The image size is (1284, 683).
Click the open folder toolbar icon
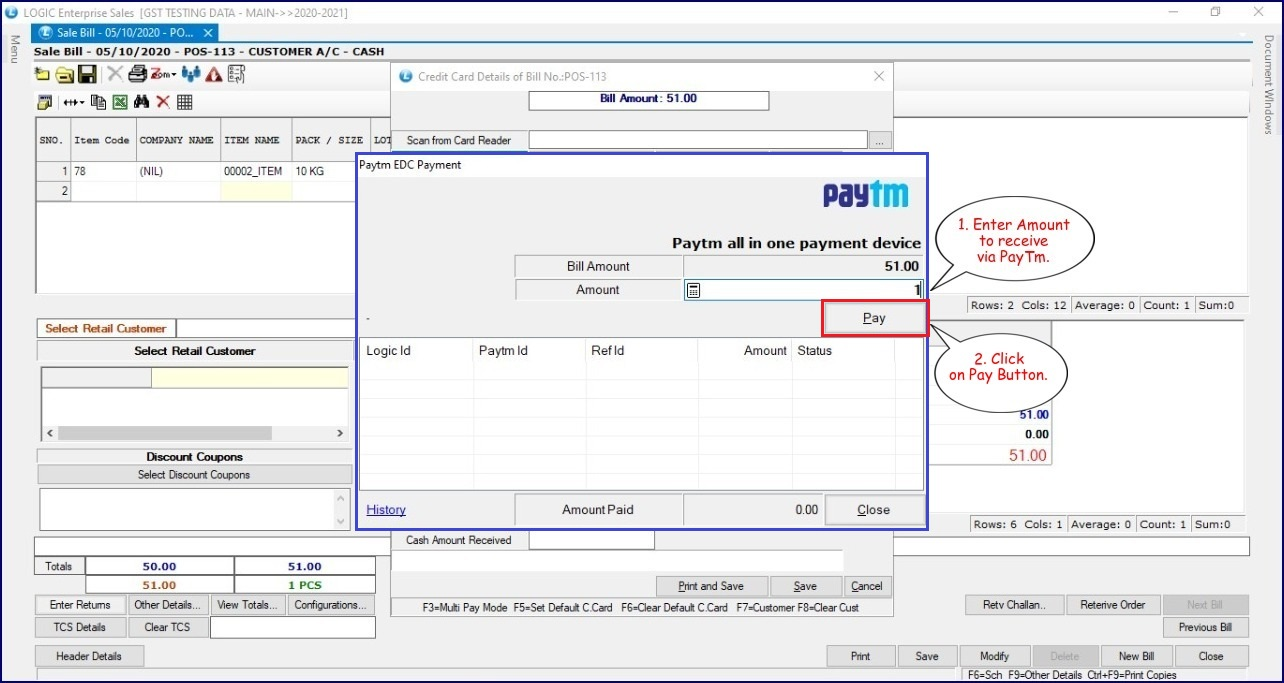point(64,75)
